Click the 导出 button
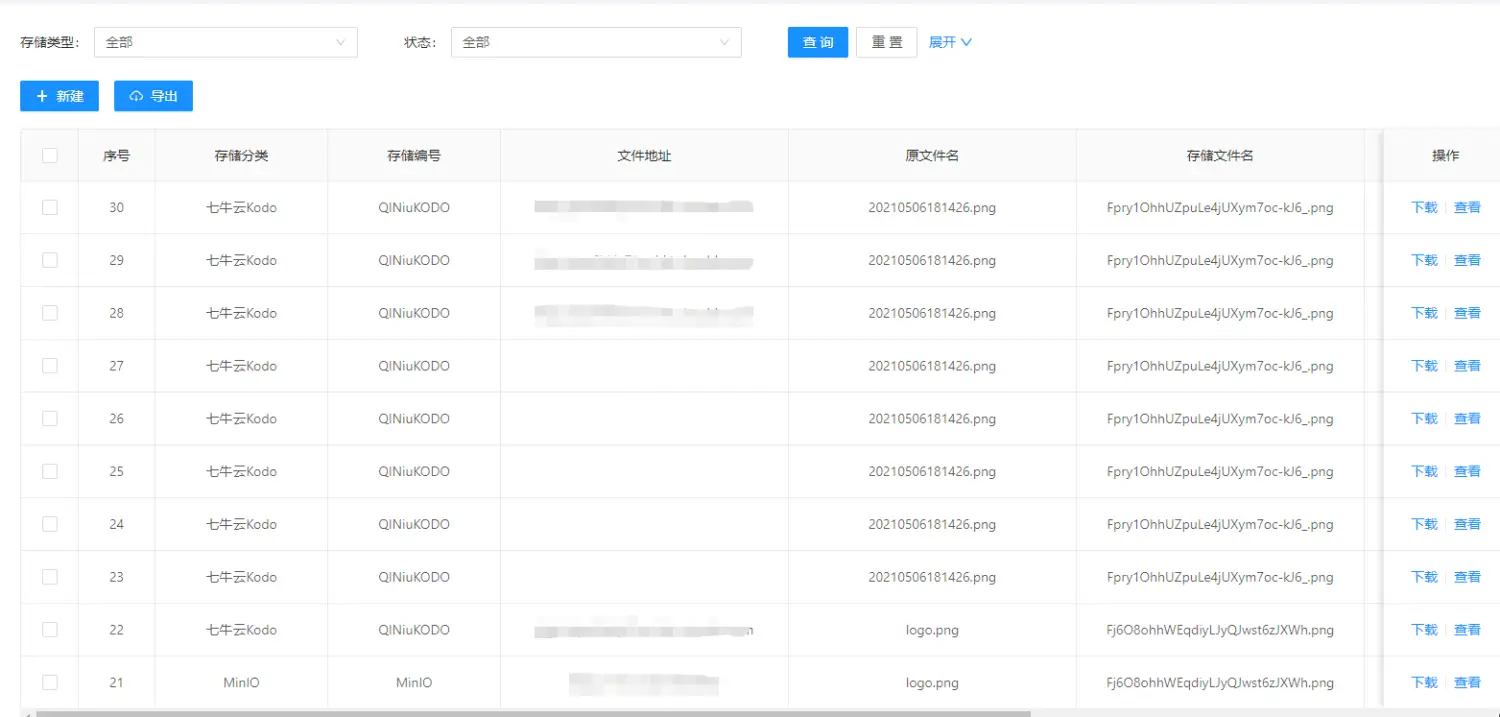Viewport: 1500px width, 717px height. point(153,96)
